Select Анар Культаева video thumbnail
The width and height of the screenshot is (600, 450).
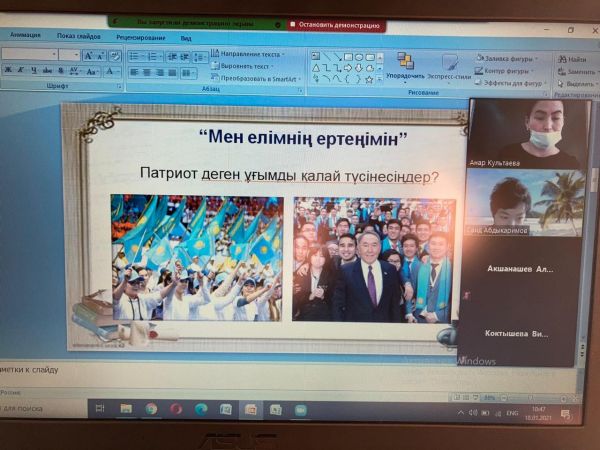524,132
